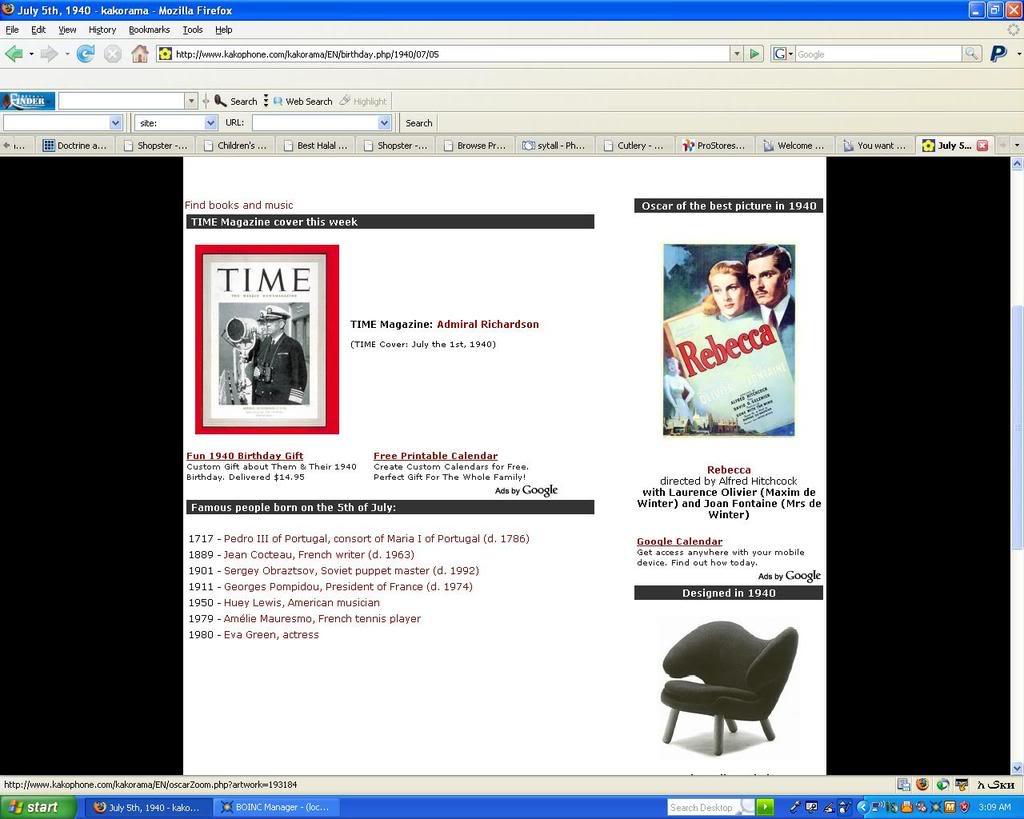Switch to BOINC Manager taskbar button
The height and width of the screenshot is (819, 1024).
(277, 807)
